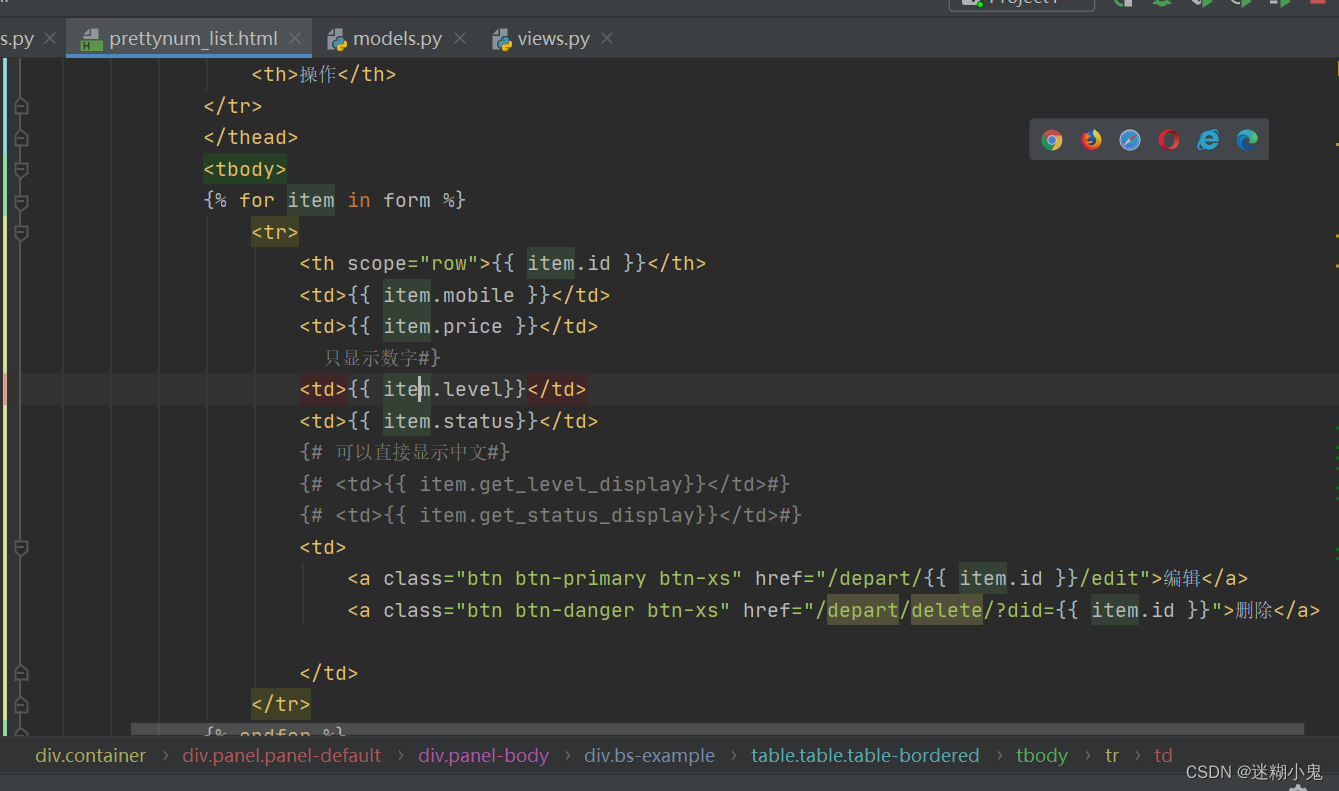Click the item.status table cell line
Image resolution: width=1339 pixels, height=791 pixels.
tap(448, 422)
